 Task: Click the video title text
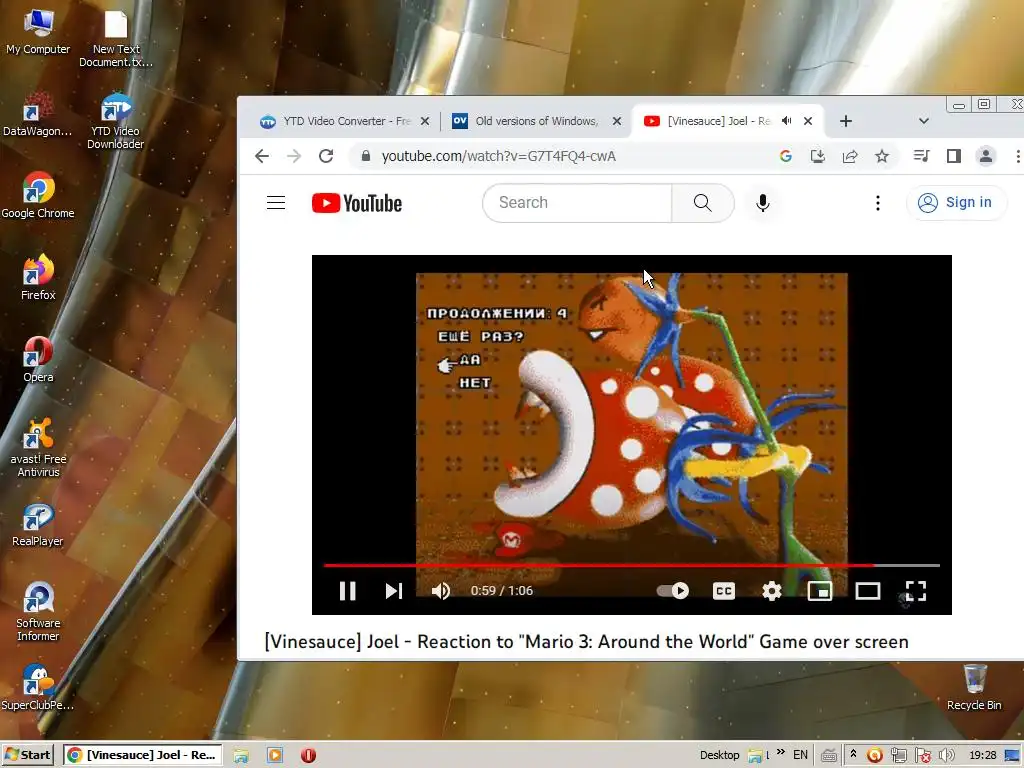[x=586, y=642]
